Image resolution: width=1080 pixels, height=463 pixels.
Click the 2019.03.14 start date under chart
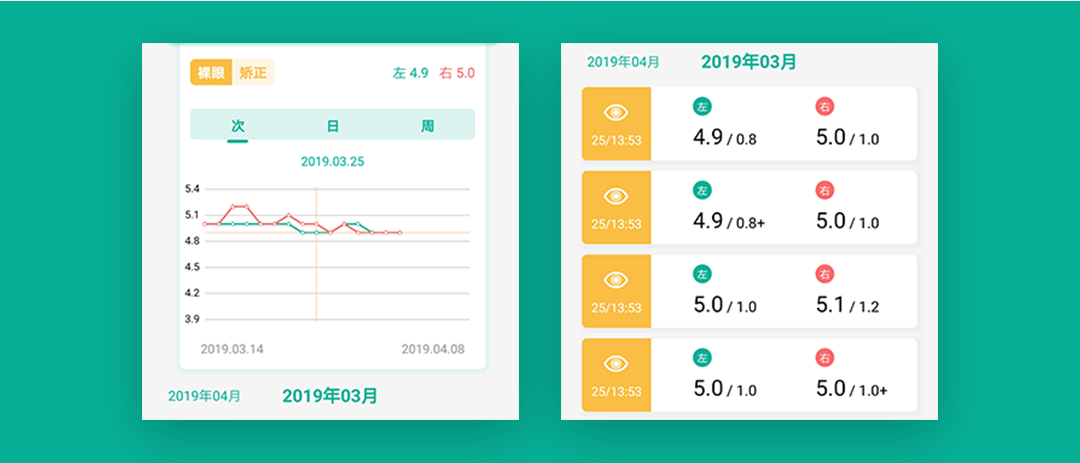pyautogui.click(x=232, y=349)
